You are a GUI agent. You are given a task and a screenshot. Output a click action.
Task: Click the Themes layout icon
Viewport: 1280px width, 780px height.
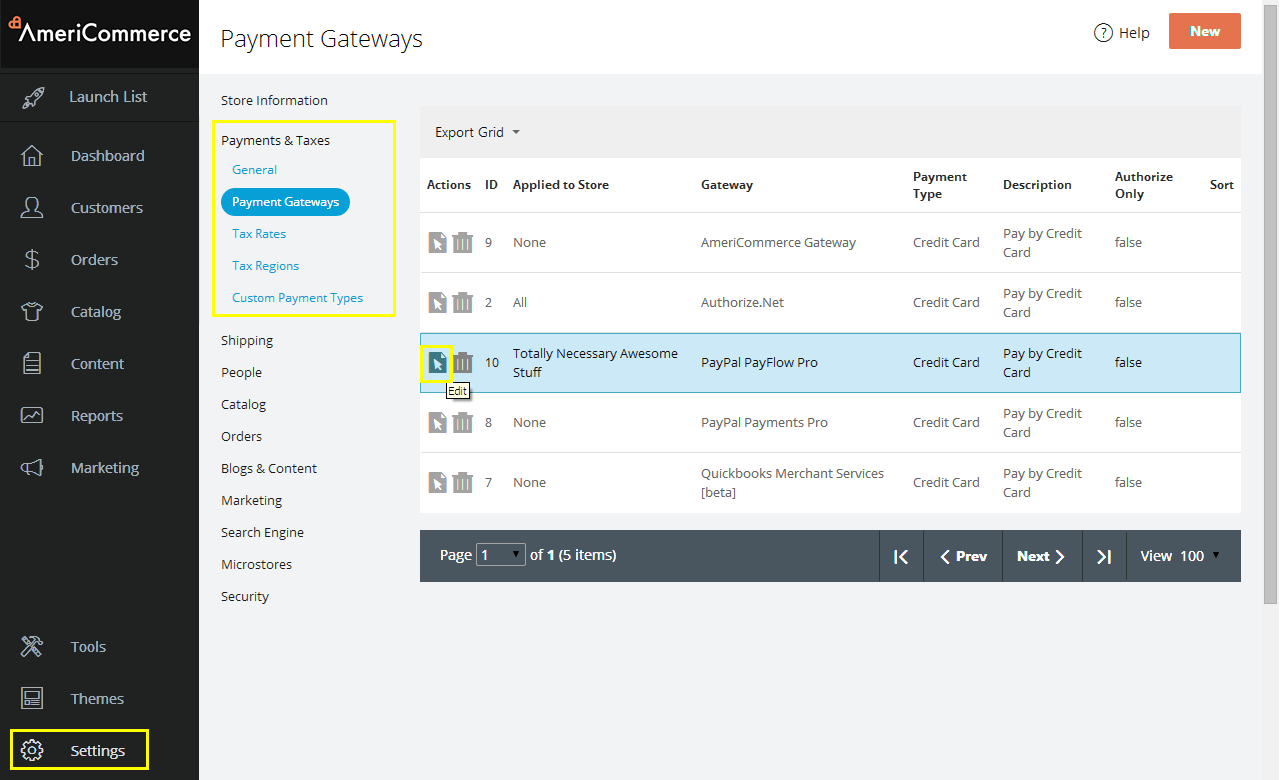tap(32, 699)
